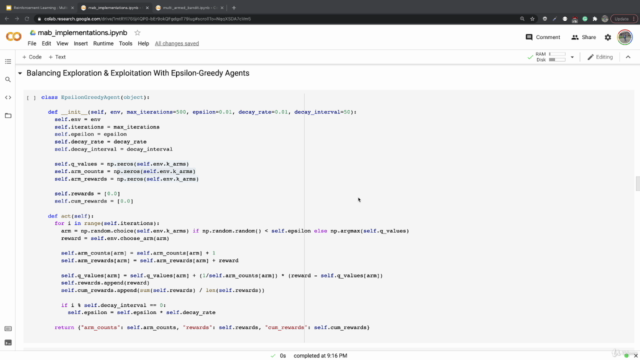Click the browser forward arrow

coord(17,19)
